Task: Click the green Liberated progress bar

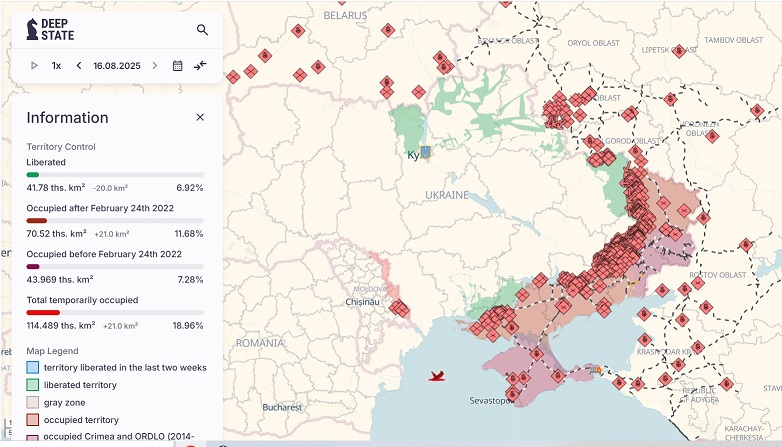Action: coord(33,175)
